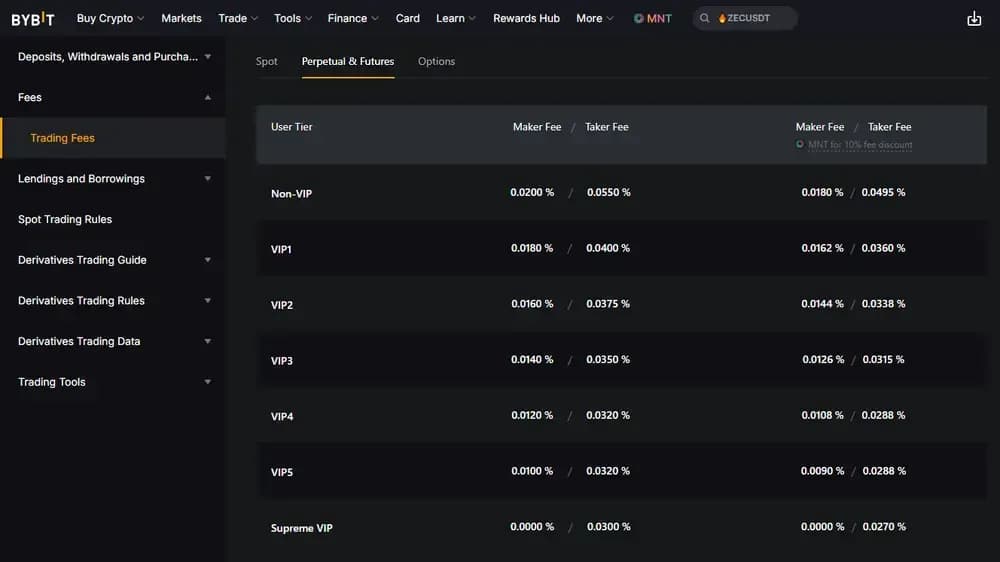Viewport: 1000px width, 562px height.
Task: Open Rewards Hub
Action: (x=526, y=18)
